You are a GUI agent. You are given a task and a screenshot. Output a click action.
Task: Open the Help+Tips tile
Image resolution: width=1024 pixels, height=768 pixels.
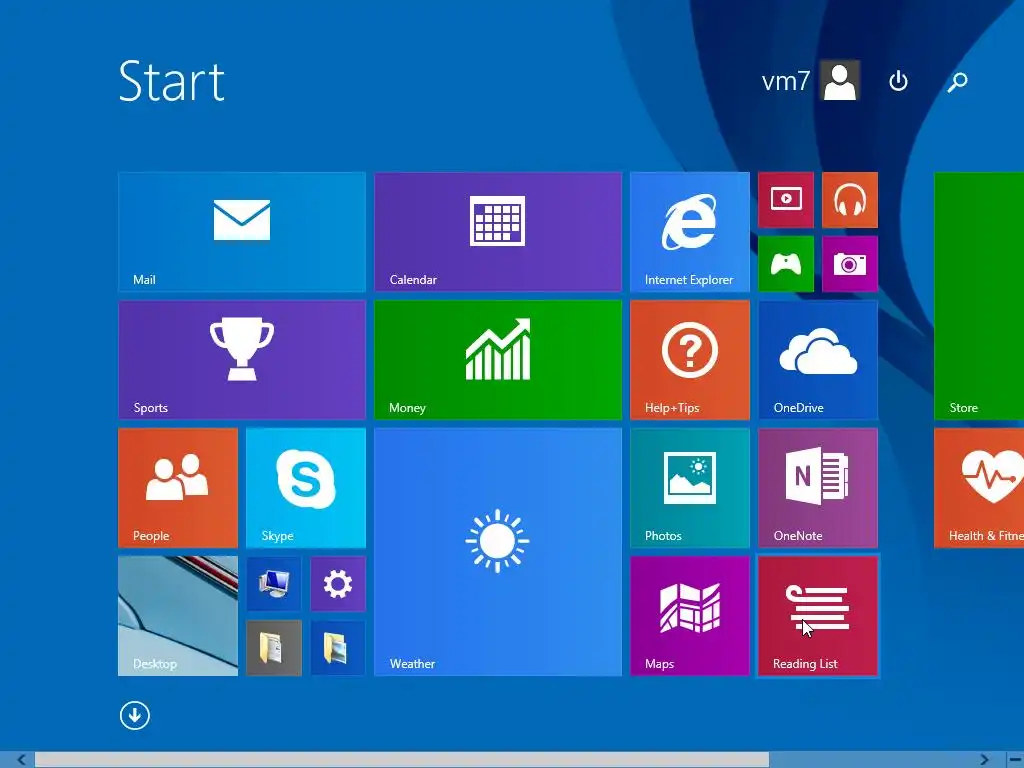coord(690,360)
